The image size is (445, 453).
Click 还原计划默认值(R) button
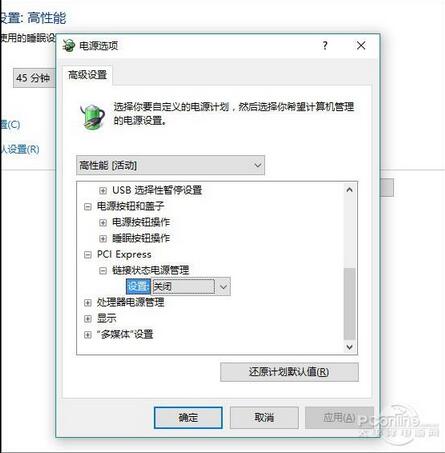[289, 372]
